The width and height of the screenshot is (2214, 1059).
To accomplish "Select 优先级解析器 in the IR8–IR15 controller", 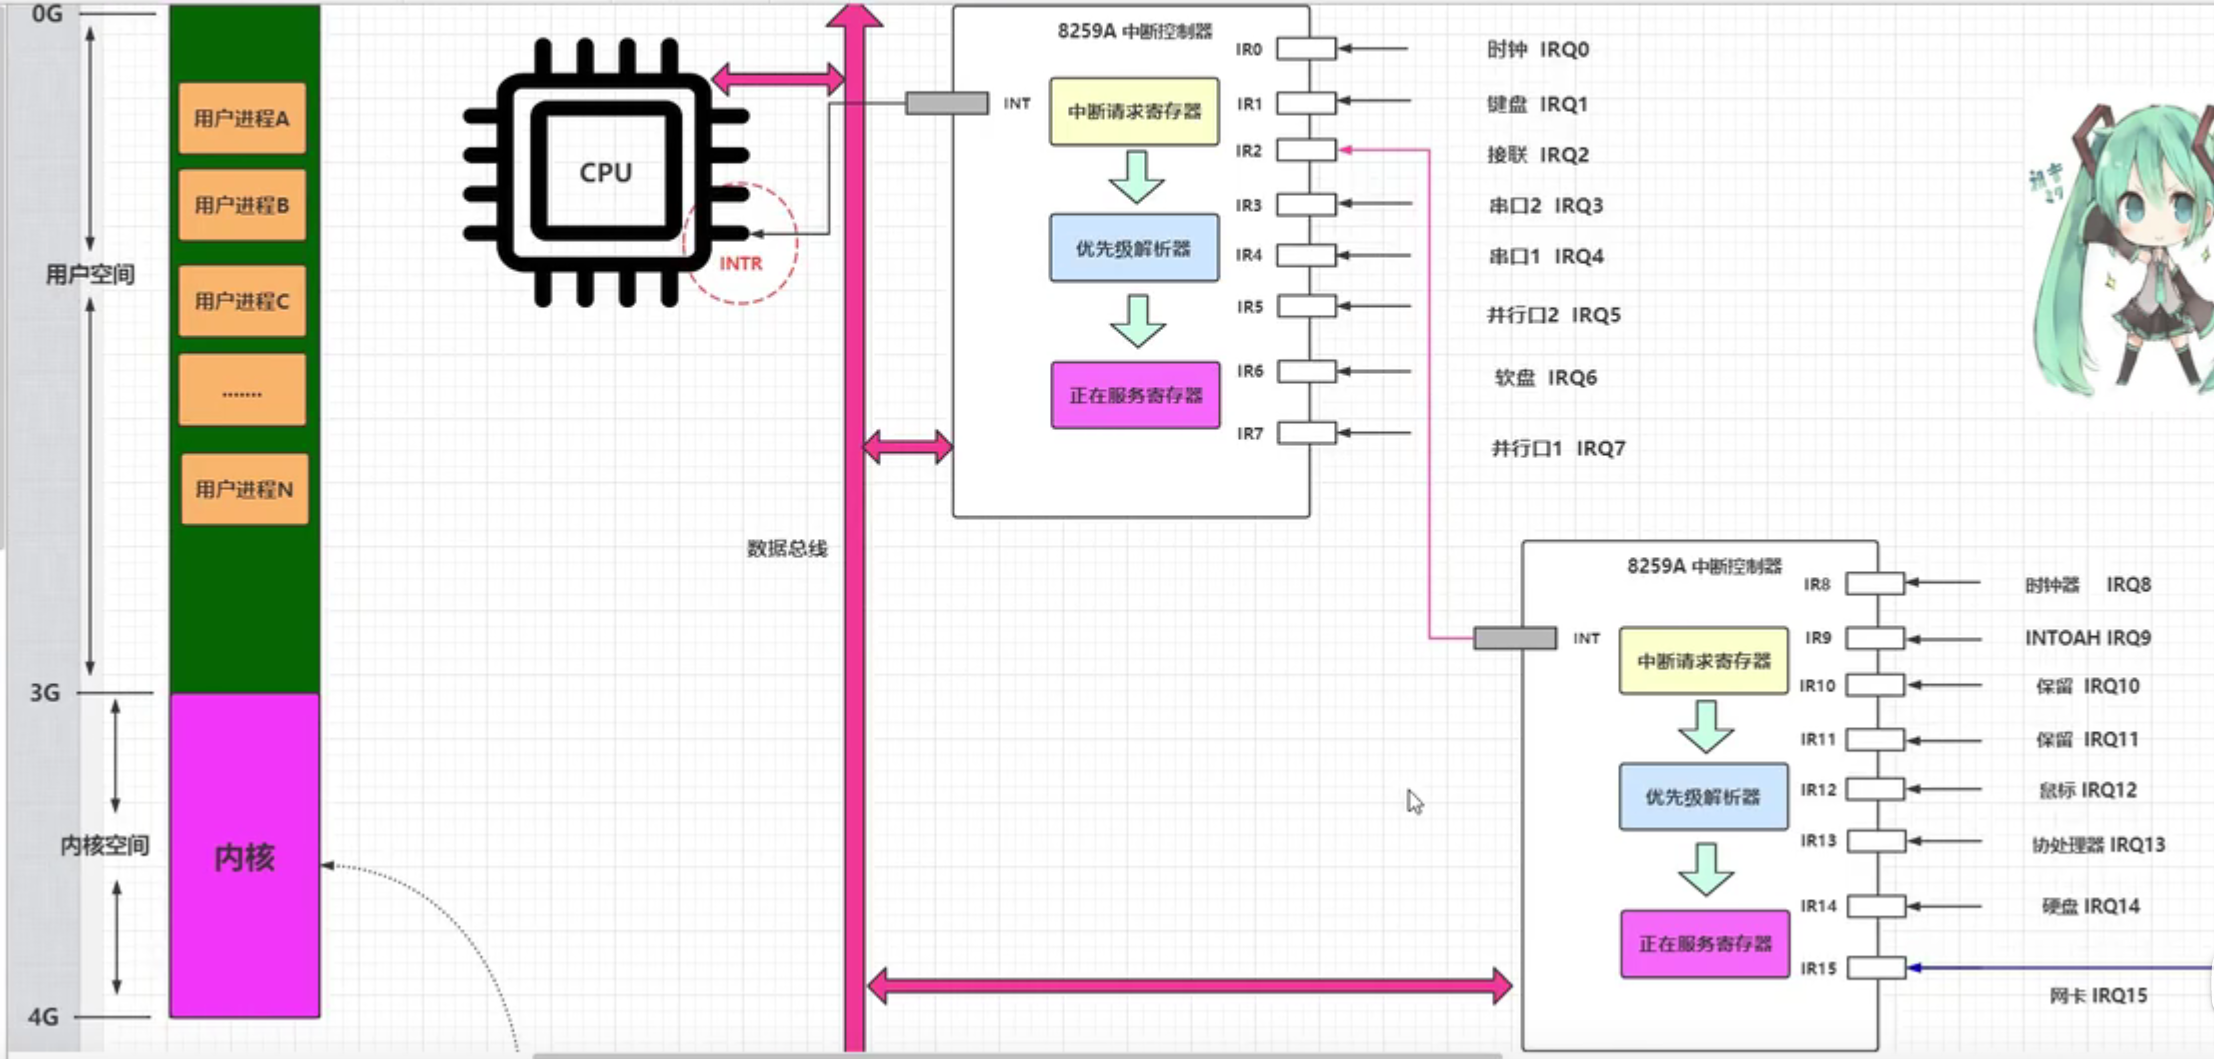I will [1704, 796].
